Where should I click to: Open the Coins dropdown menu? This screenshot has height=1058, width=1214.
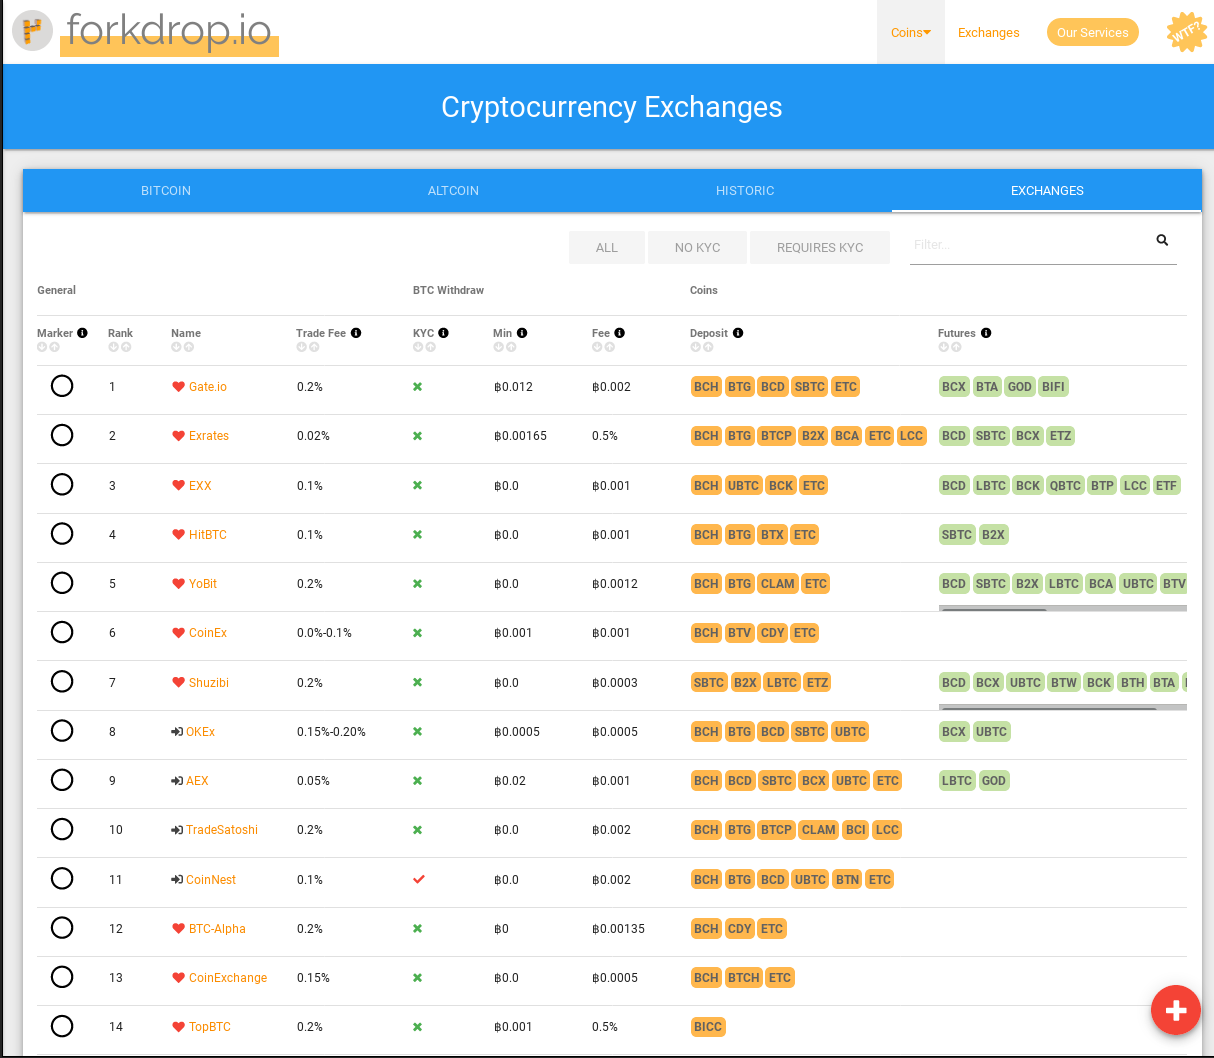910,32
